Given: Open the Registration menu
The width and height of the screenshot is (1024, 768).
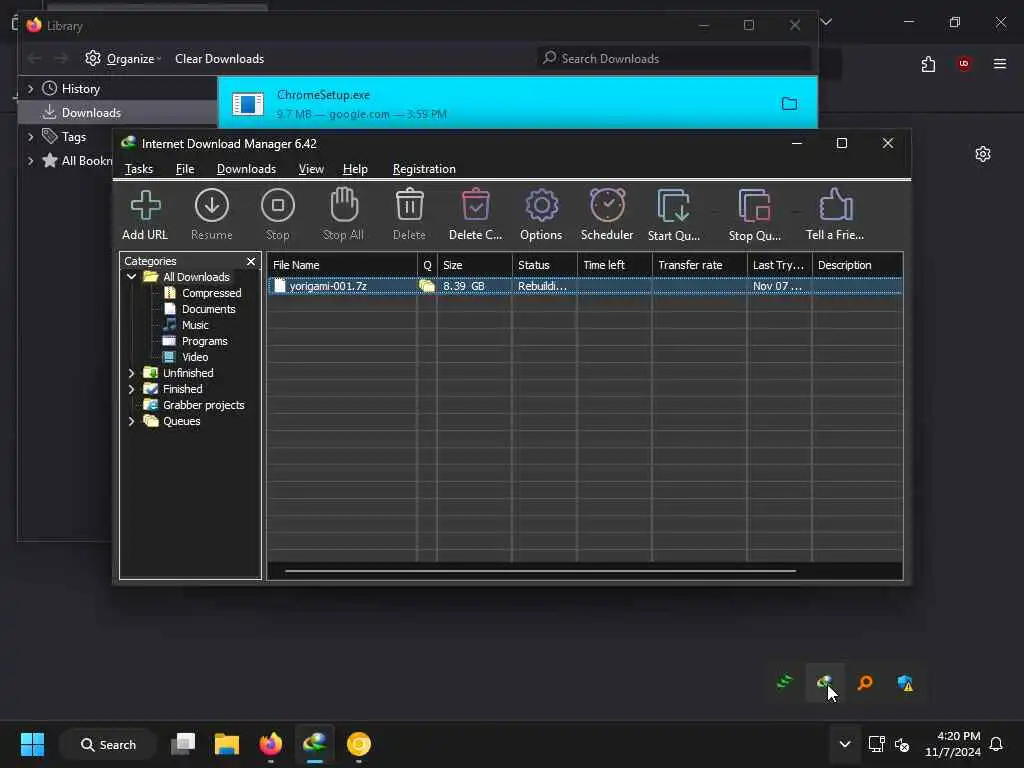Looking at the screenshot, I should pyautogui.click(x=424, y=168).
